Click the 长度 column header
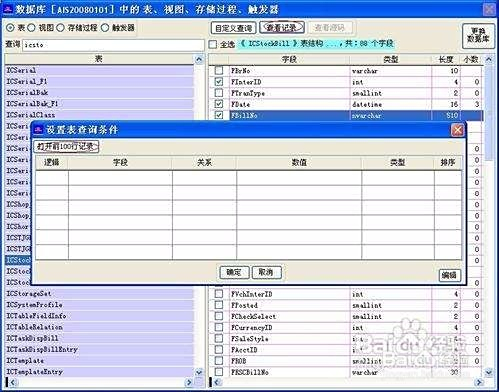This screenshot has width=499, height=392. click(x=446, y=60)
